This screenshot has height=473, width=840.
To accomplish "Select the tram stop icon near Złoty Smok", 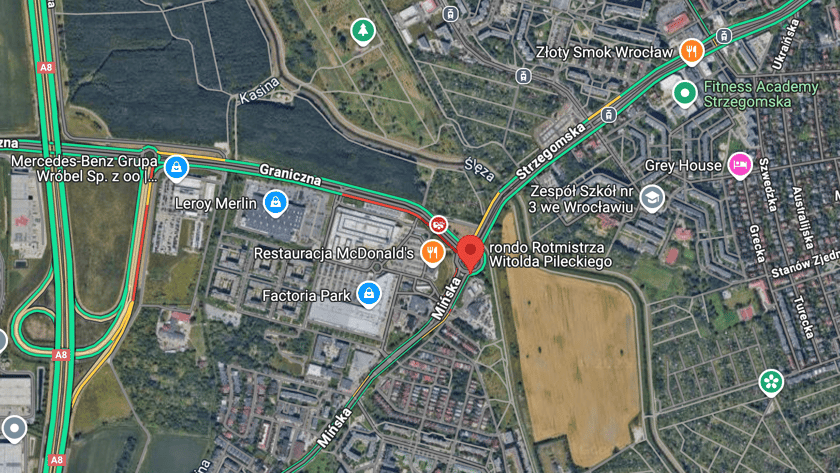I will click(724, 36).
